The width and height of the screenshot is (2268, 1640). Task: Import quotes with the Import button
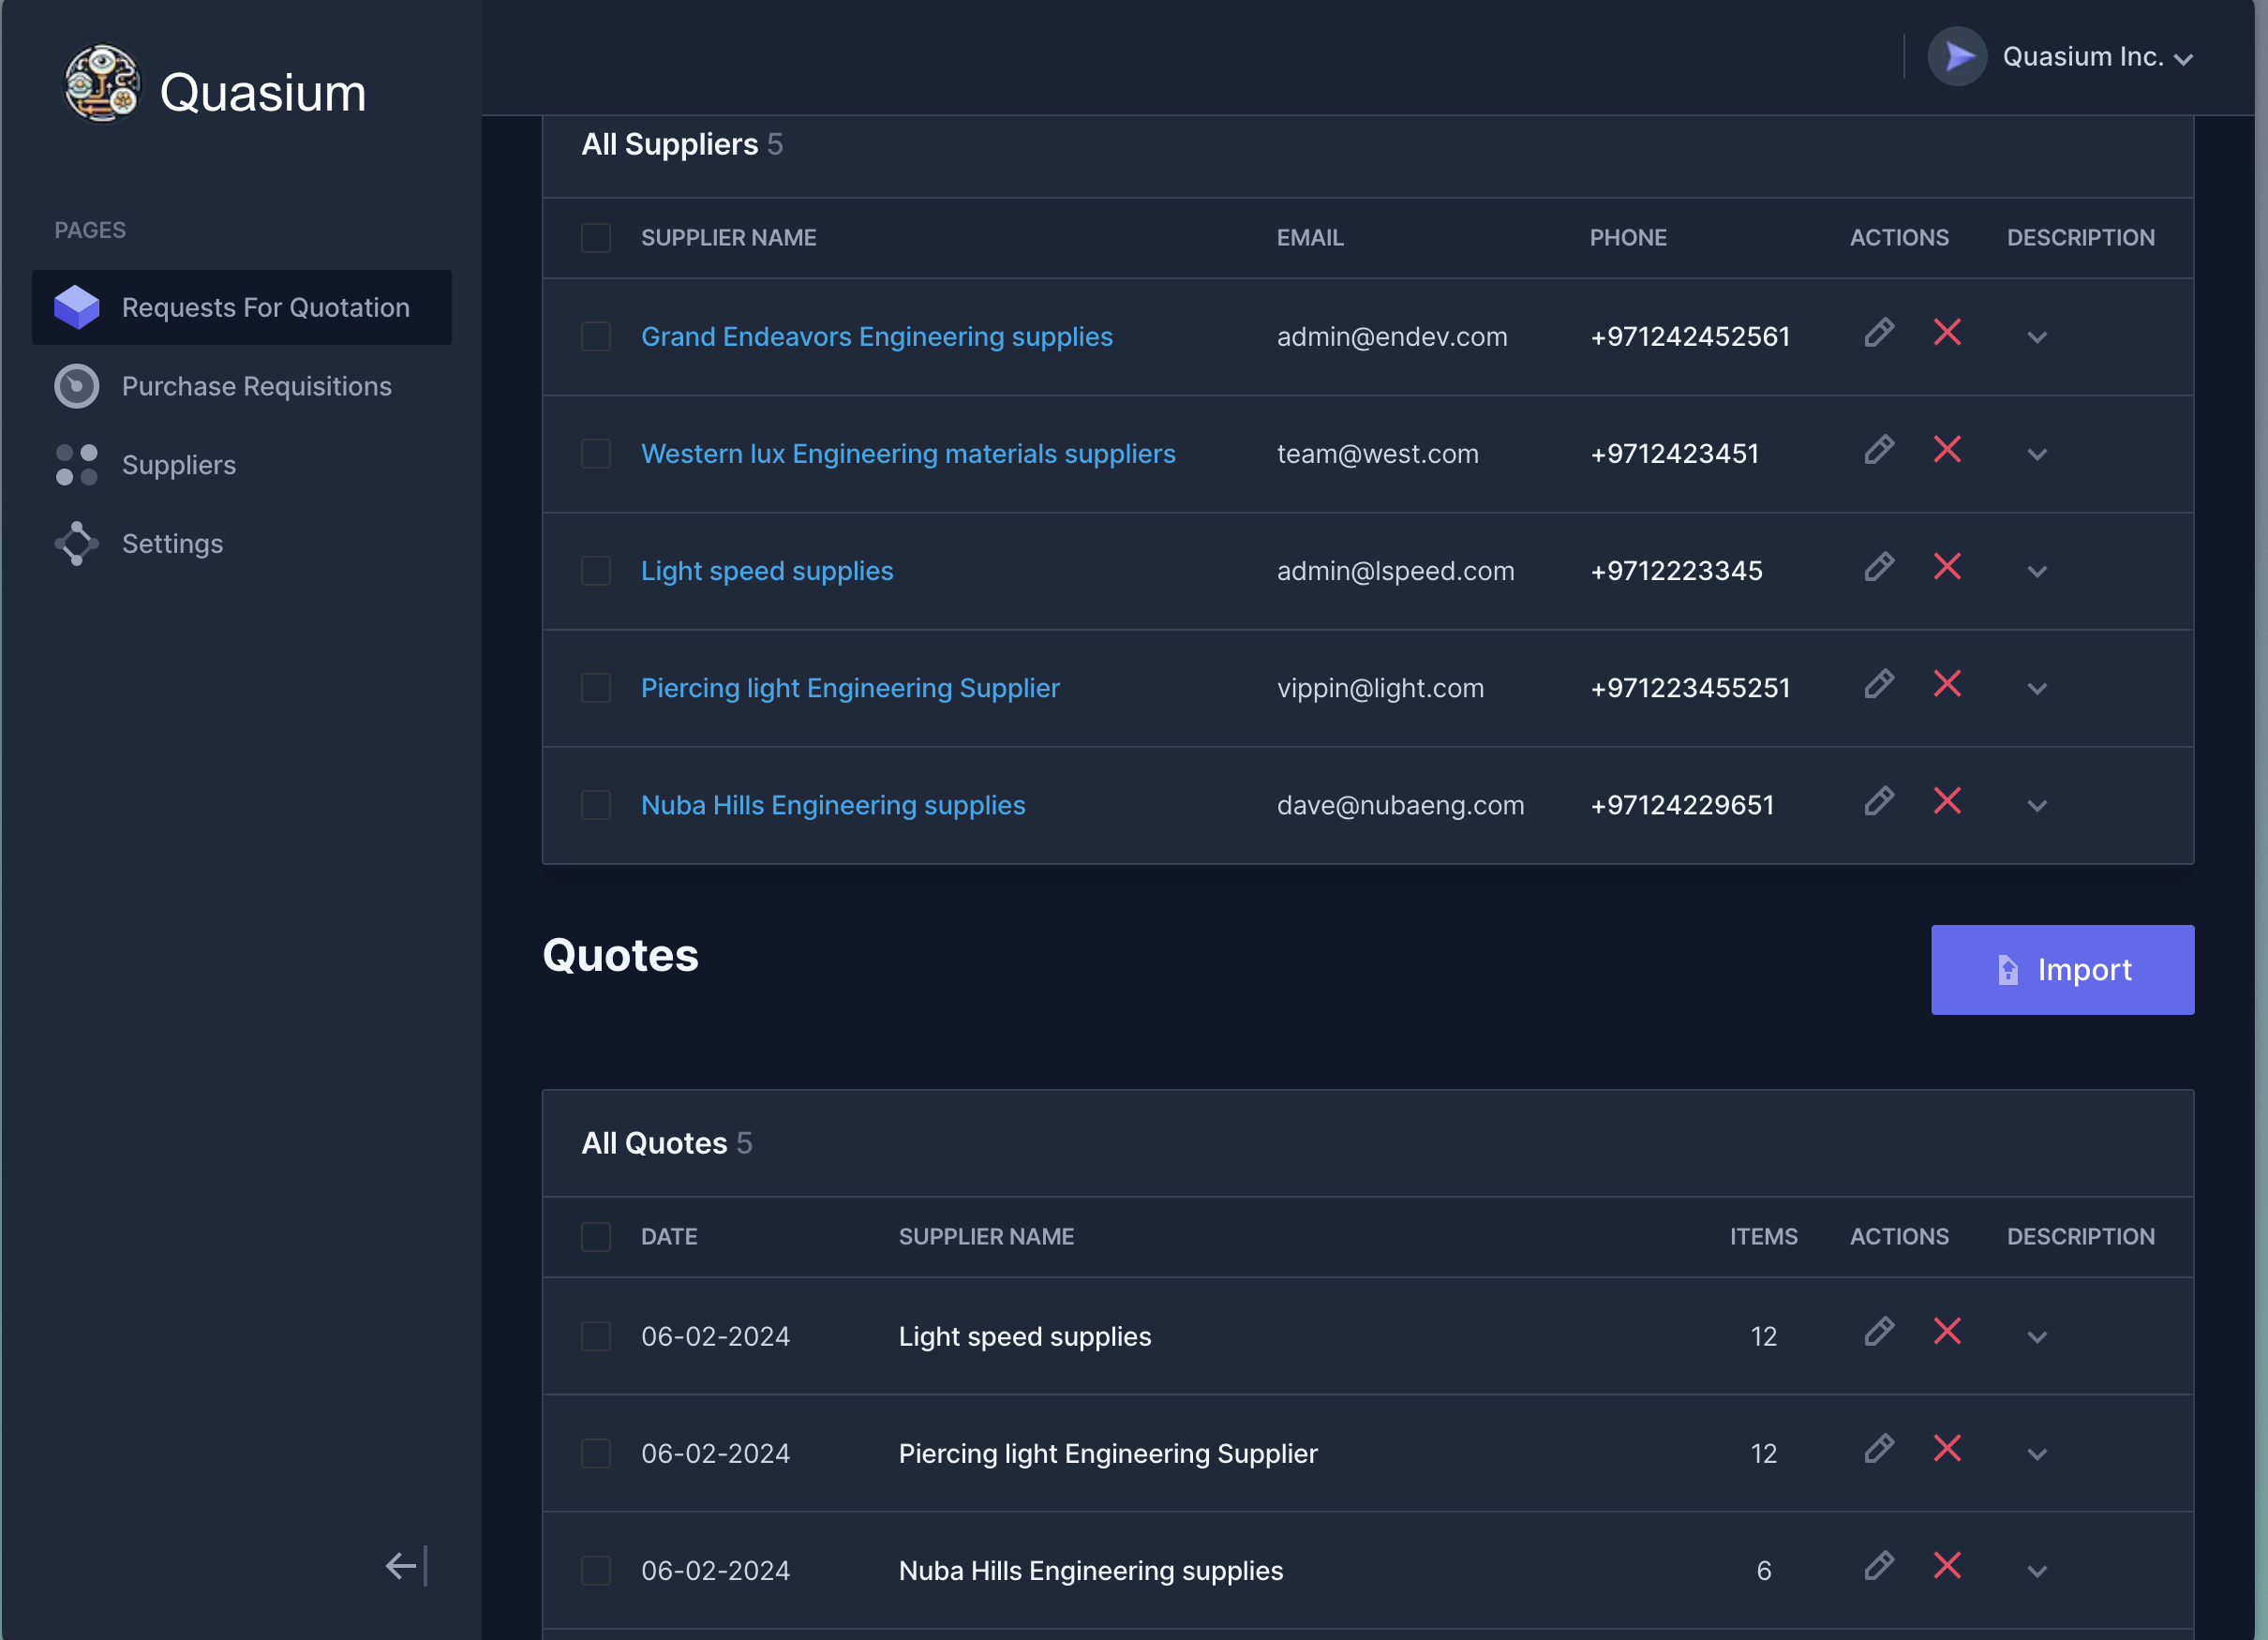click(2062, 969)
